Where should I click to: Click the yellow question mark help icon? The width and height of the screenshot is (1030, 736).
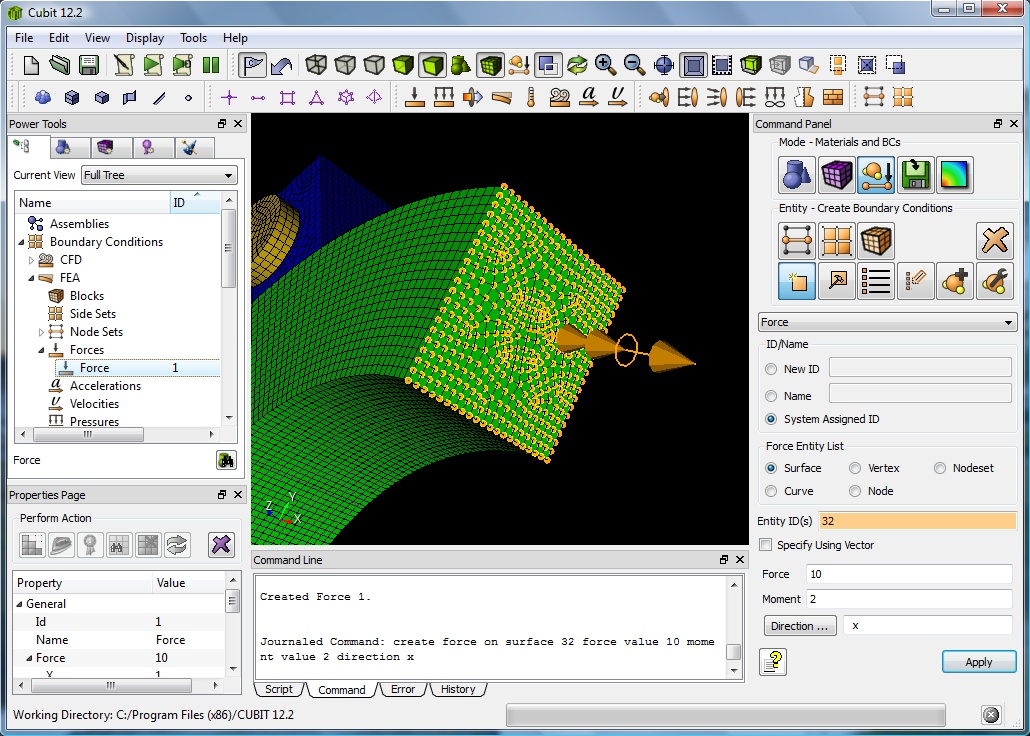(773, 662)
